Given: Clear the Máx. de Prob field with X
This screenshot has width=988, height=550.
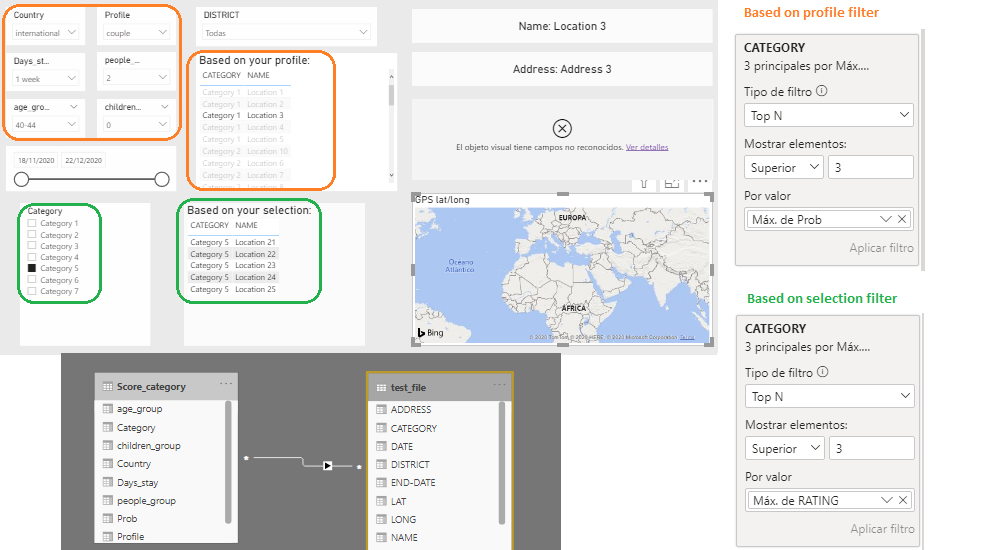Looking at the screenshot, I should point(902,219).
